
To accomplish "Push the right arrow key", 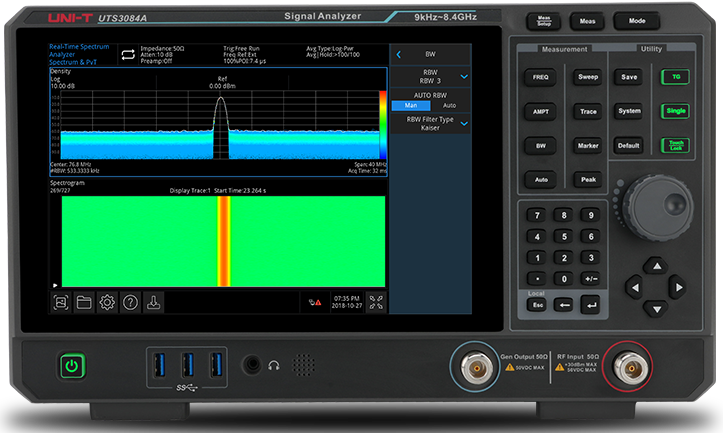I will tap(678, 287).
